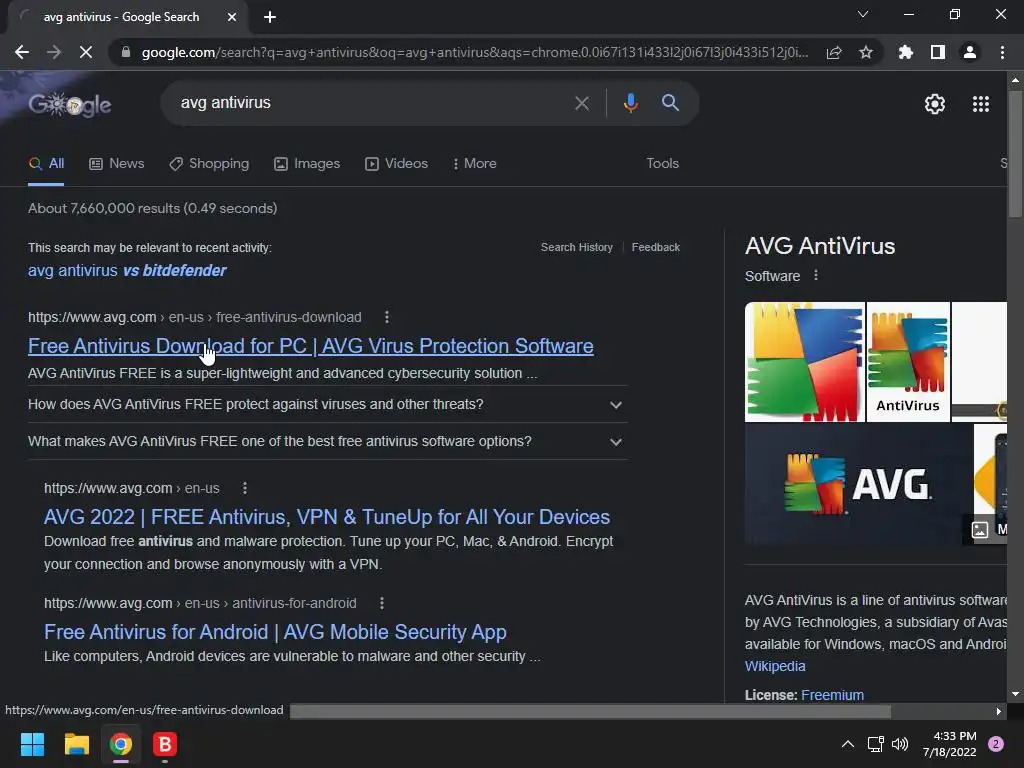Open the Windows Start menu

coord(32,744)
